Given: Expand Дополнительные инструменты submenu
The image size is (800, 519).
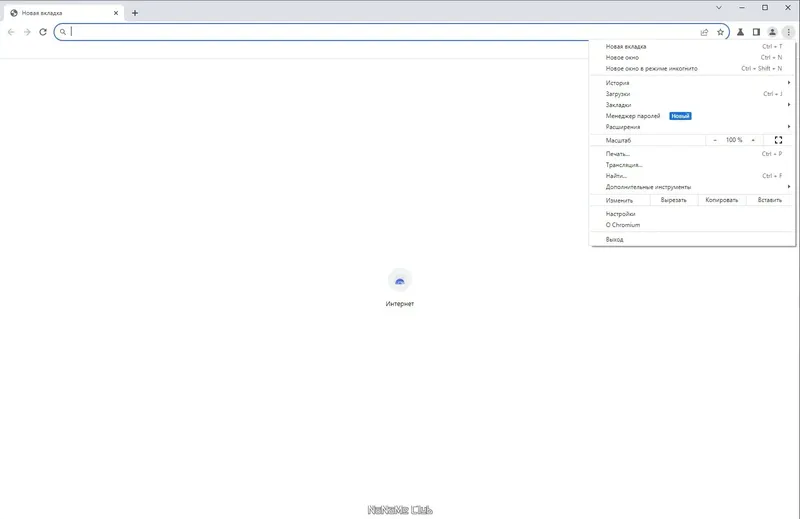Looking at the screenshot, I should point(692,187).
